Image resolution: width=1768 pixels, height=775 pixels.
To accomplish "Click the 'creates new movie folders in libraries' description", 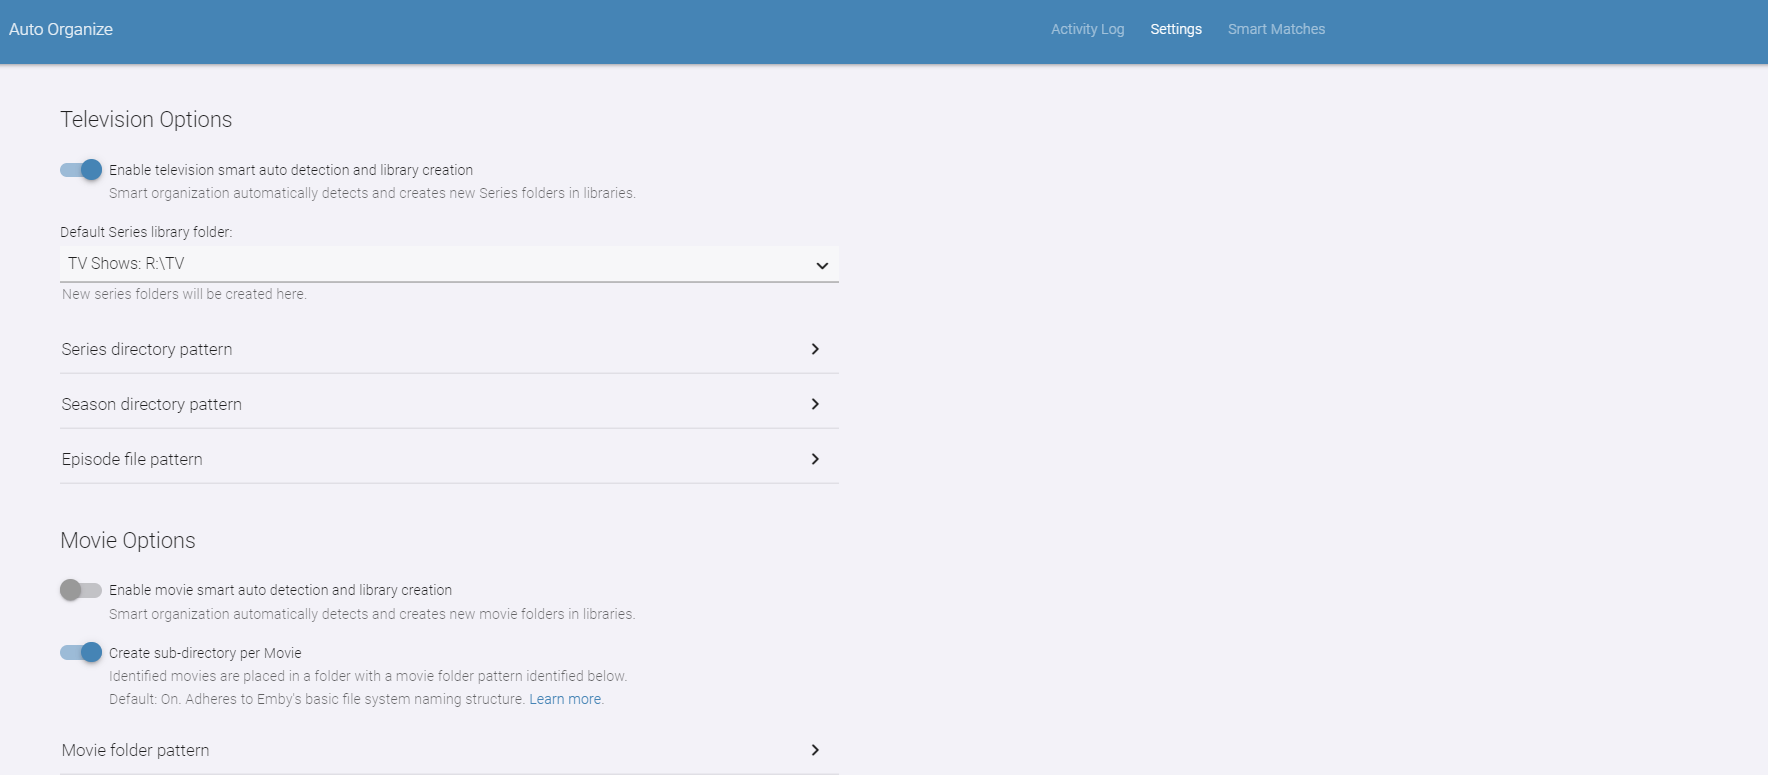I will 372,614.
